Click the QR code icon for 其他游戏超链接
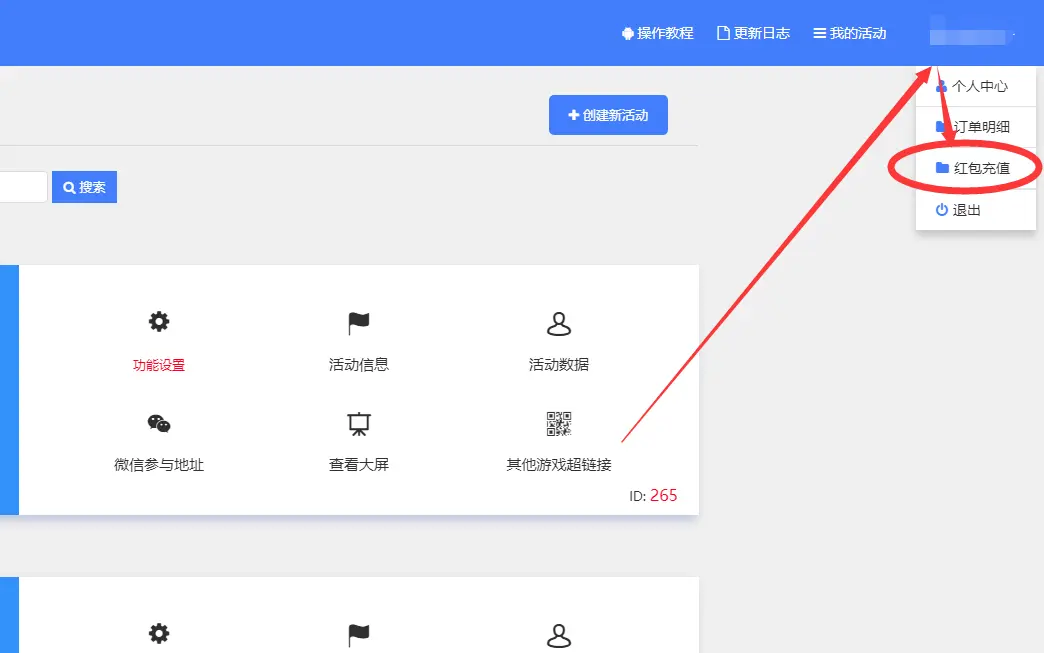1044x653 pixels. point(559,424)
